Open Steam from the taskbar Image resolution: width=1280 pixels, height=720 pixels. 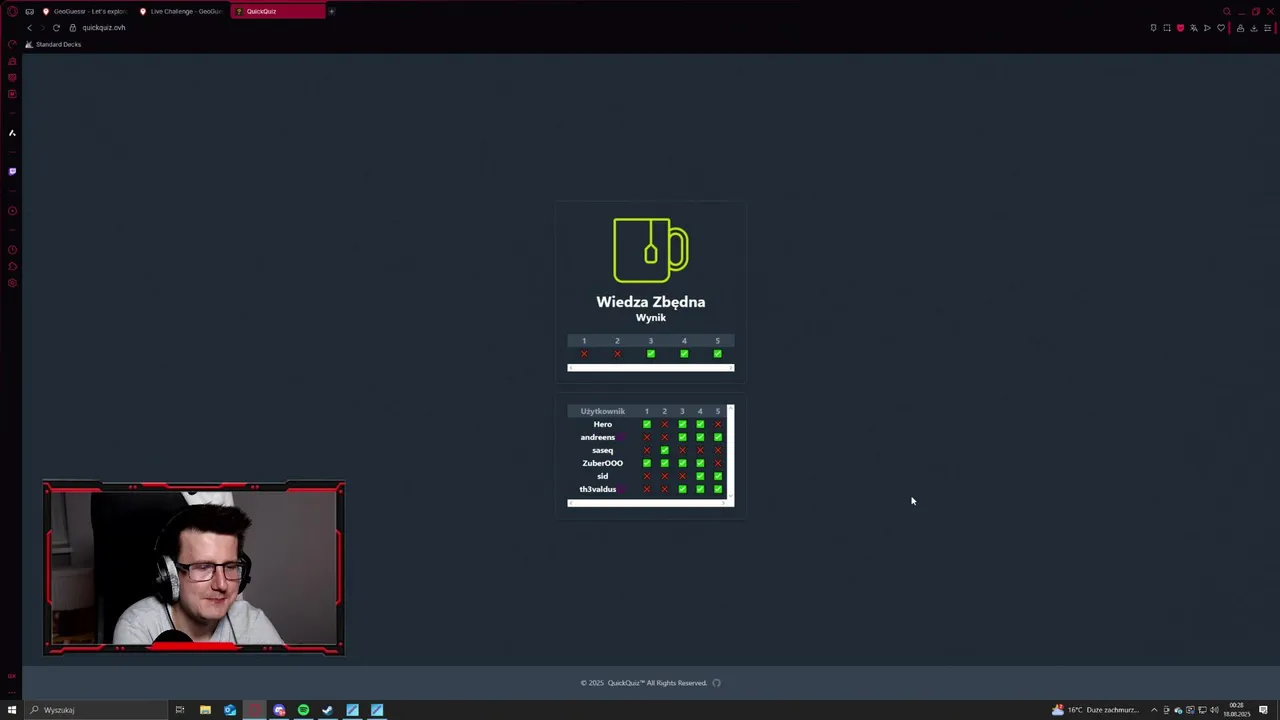tap(328, 710)
